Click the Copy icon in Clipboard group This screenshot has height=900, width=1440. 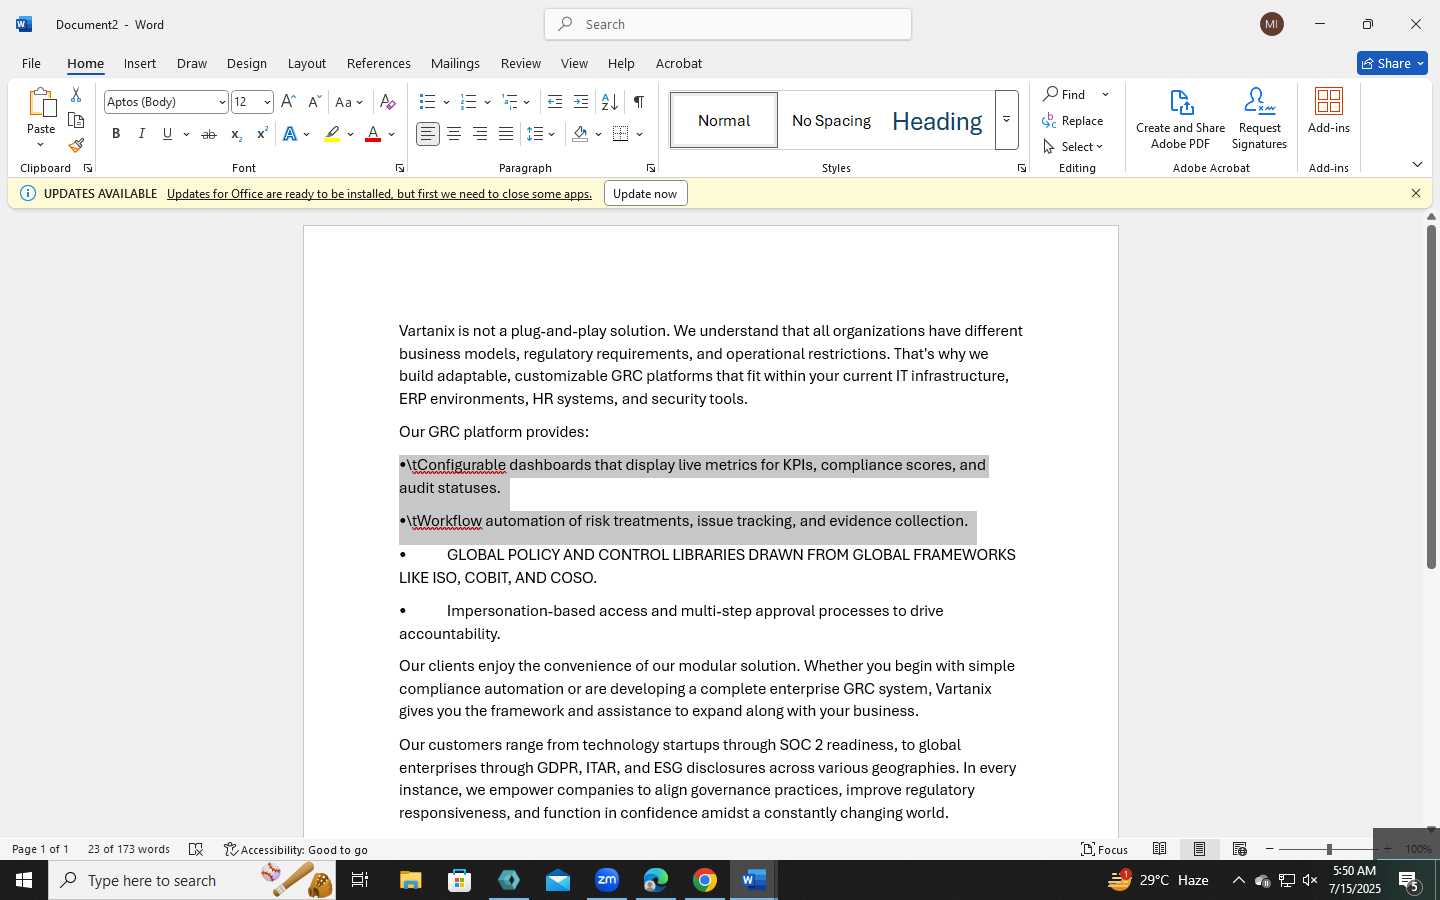click(76, 120)
